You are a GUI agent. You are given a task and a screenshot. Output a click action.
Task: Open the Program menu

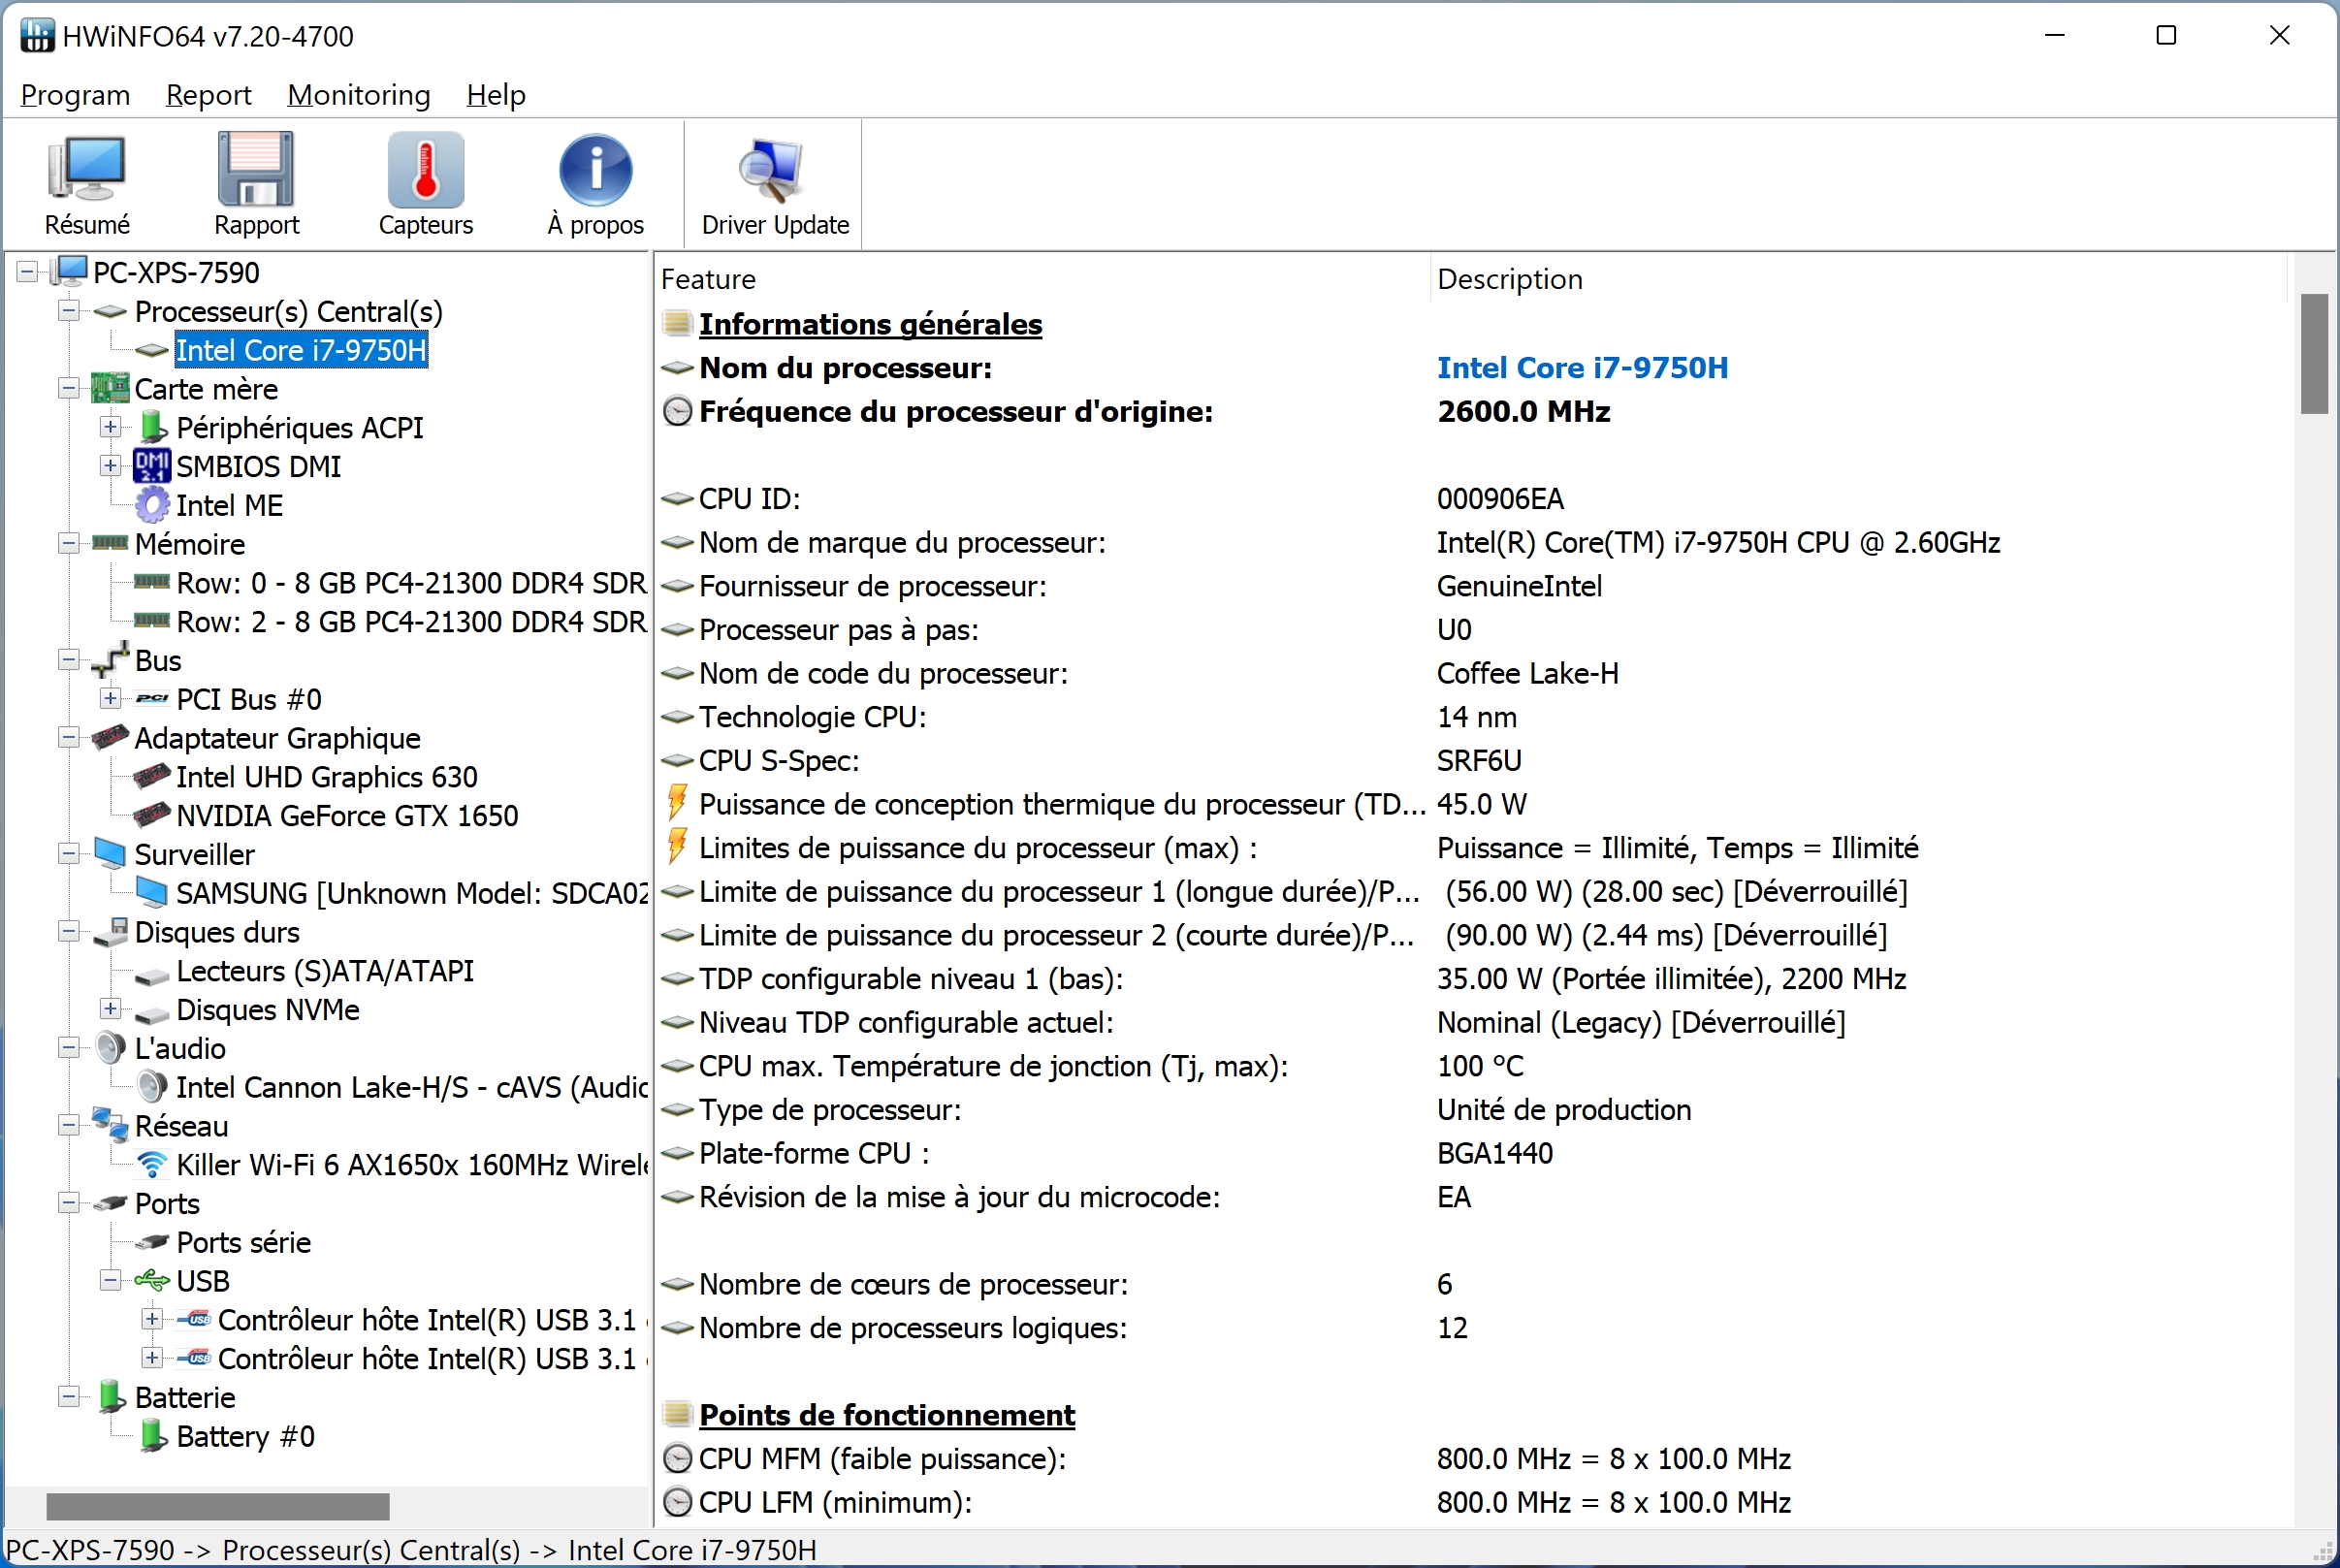pos(75,95)
